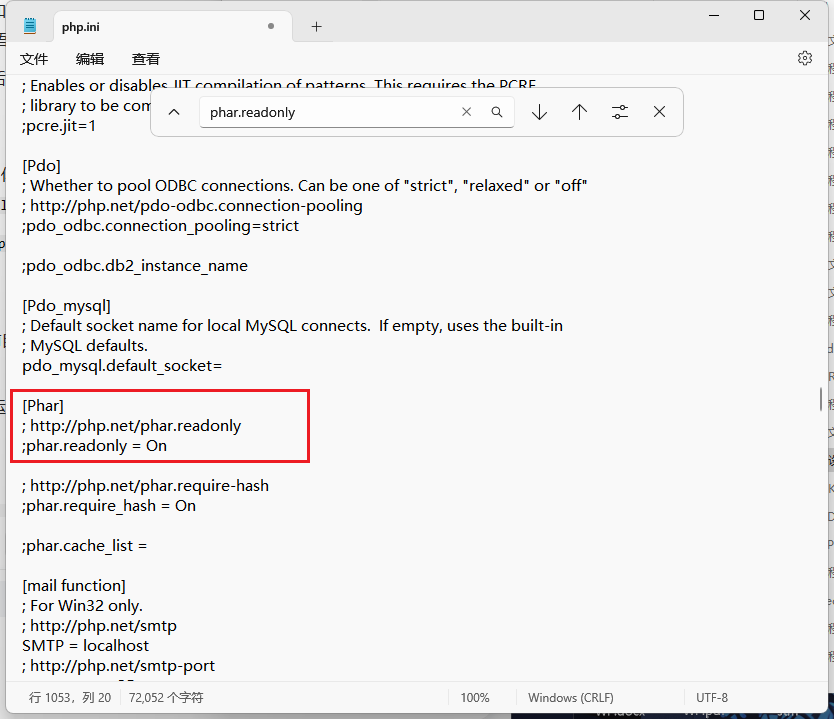Close the find bar

[x=659, y=112]
